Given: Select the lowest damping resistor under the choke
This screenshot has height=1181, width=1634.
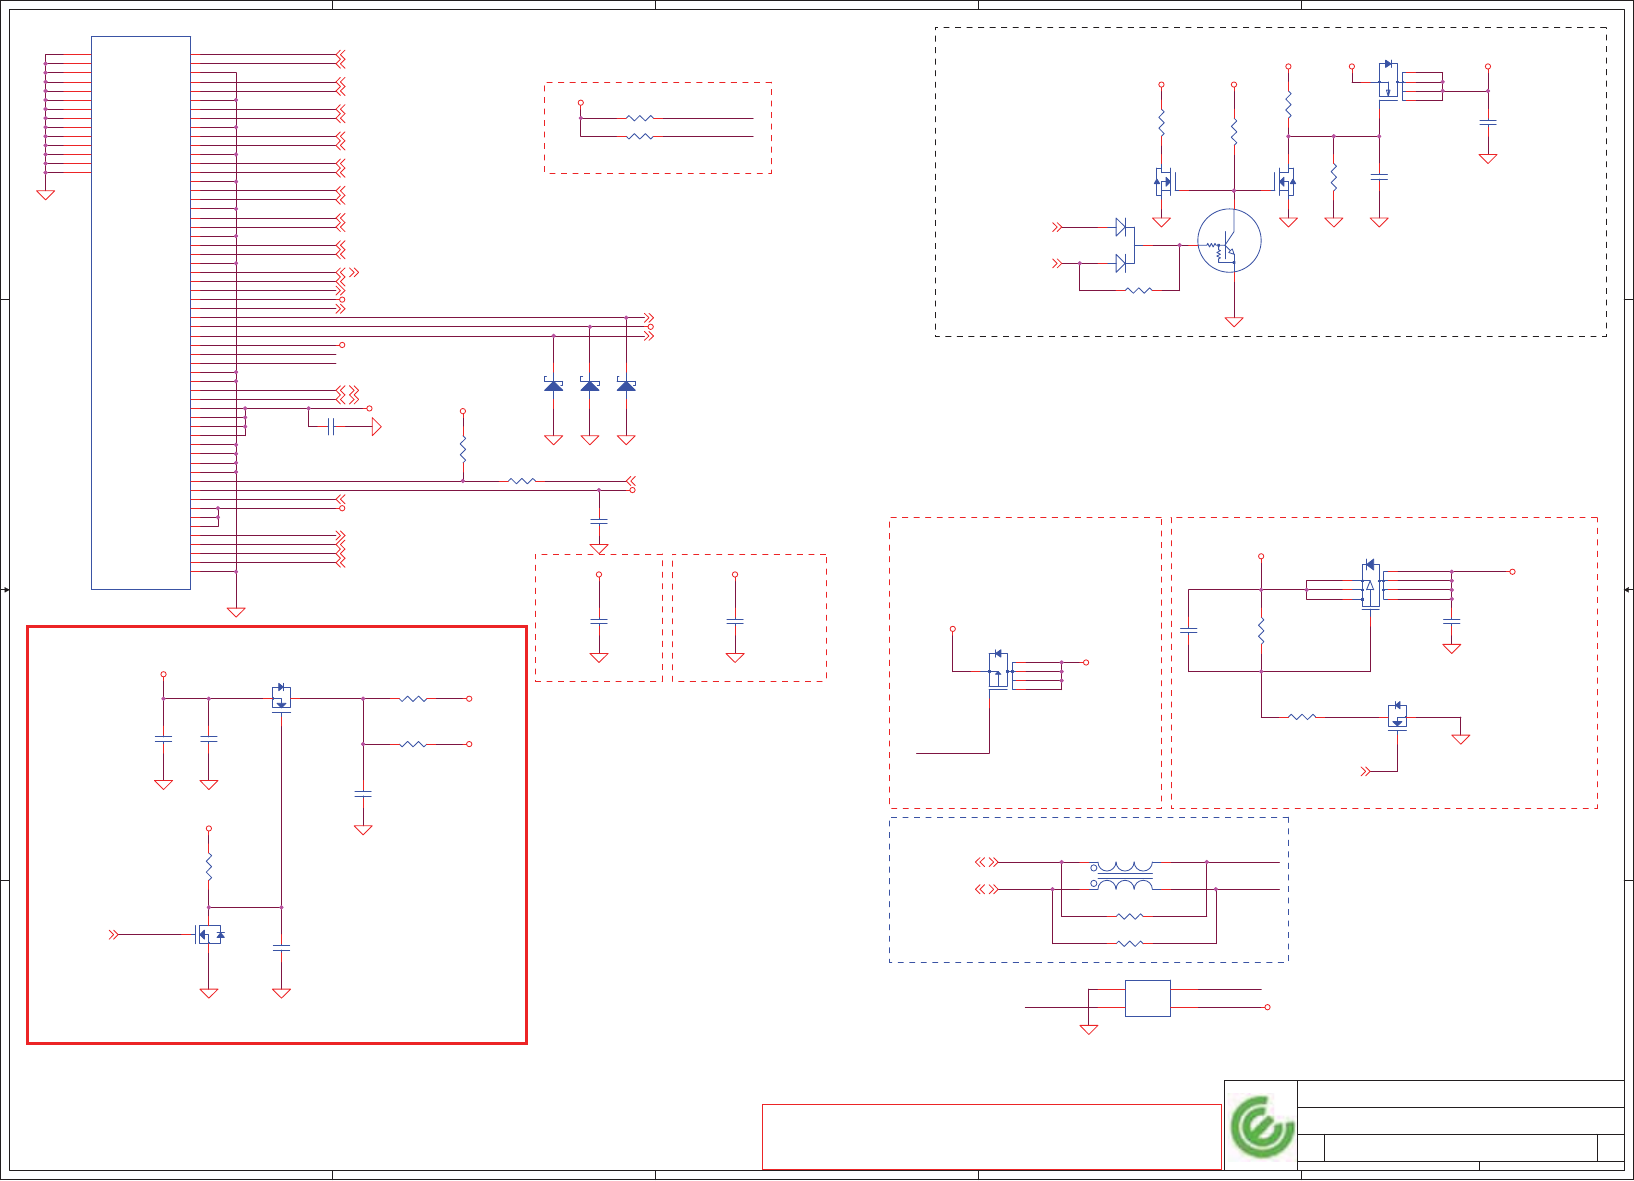Looking at the screenshot, I should pos(1130,943).
